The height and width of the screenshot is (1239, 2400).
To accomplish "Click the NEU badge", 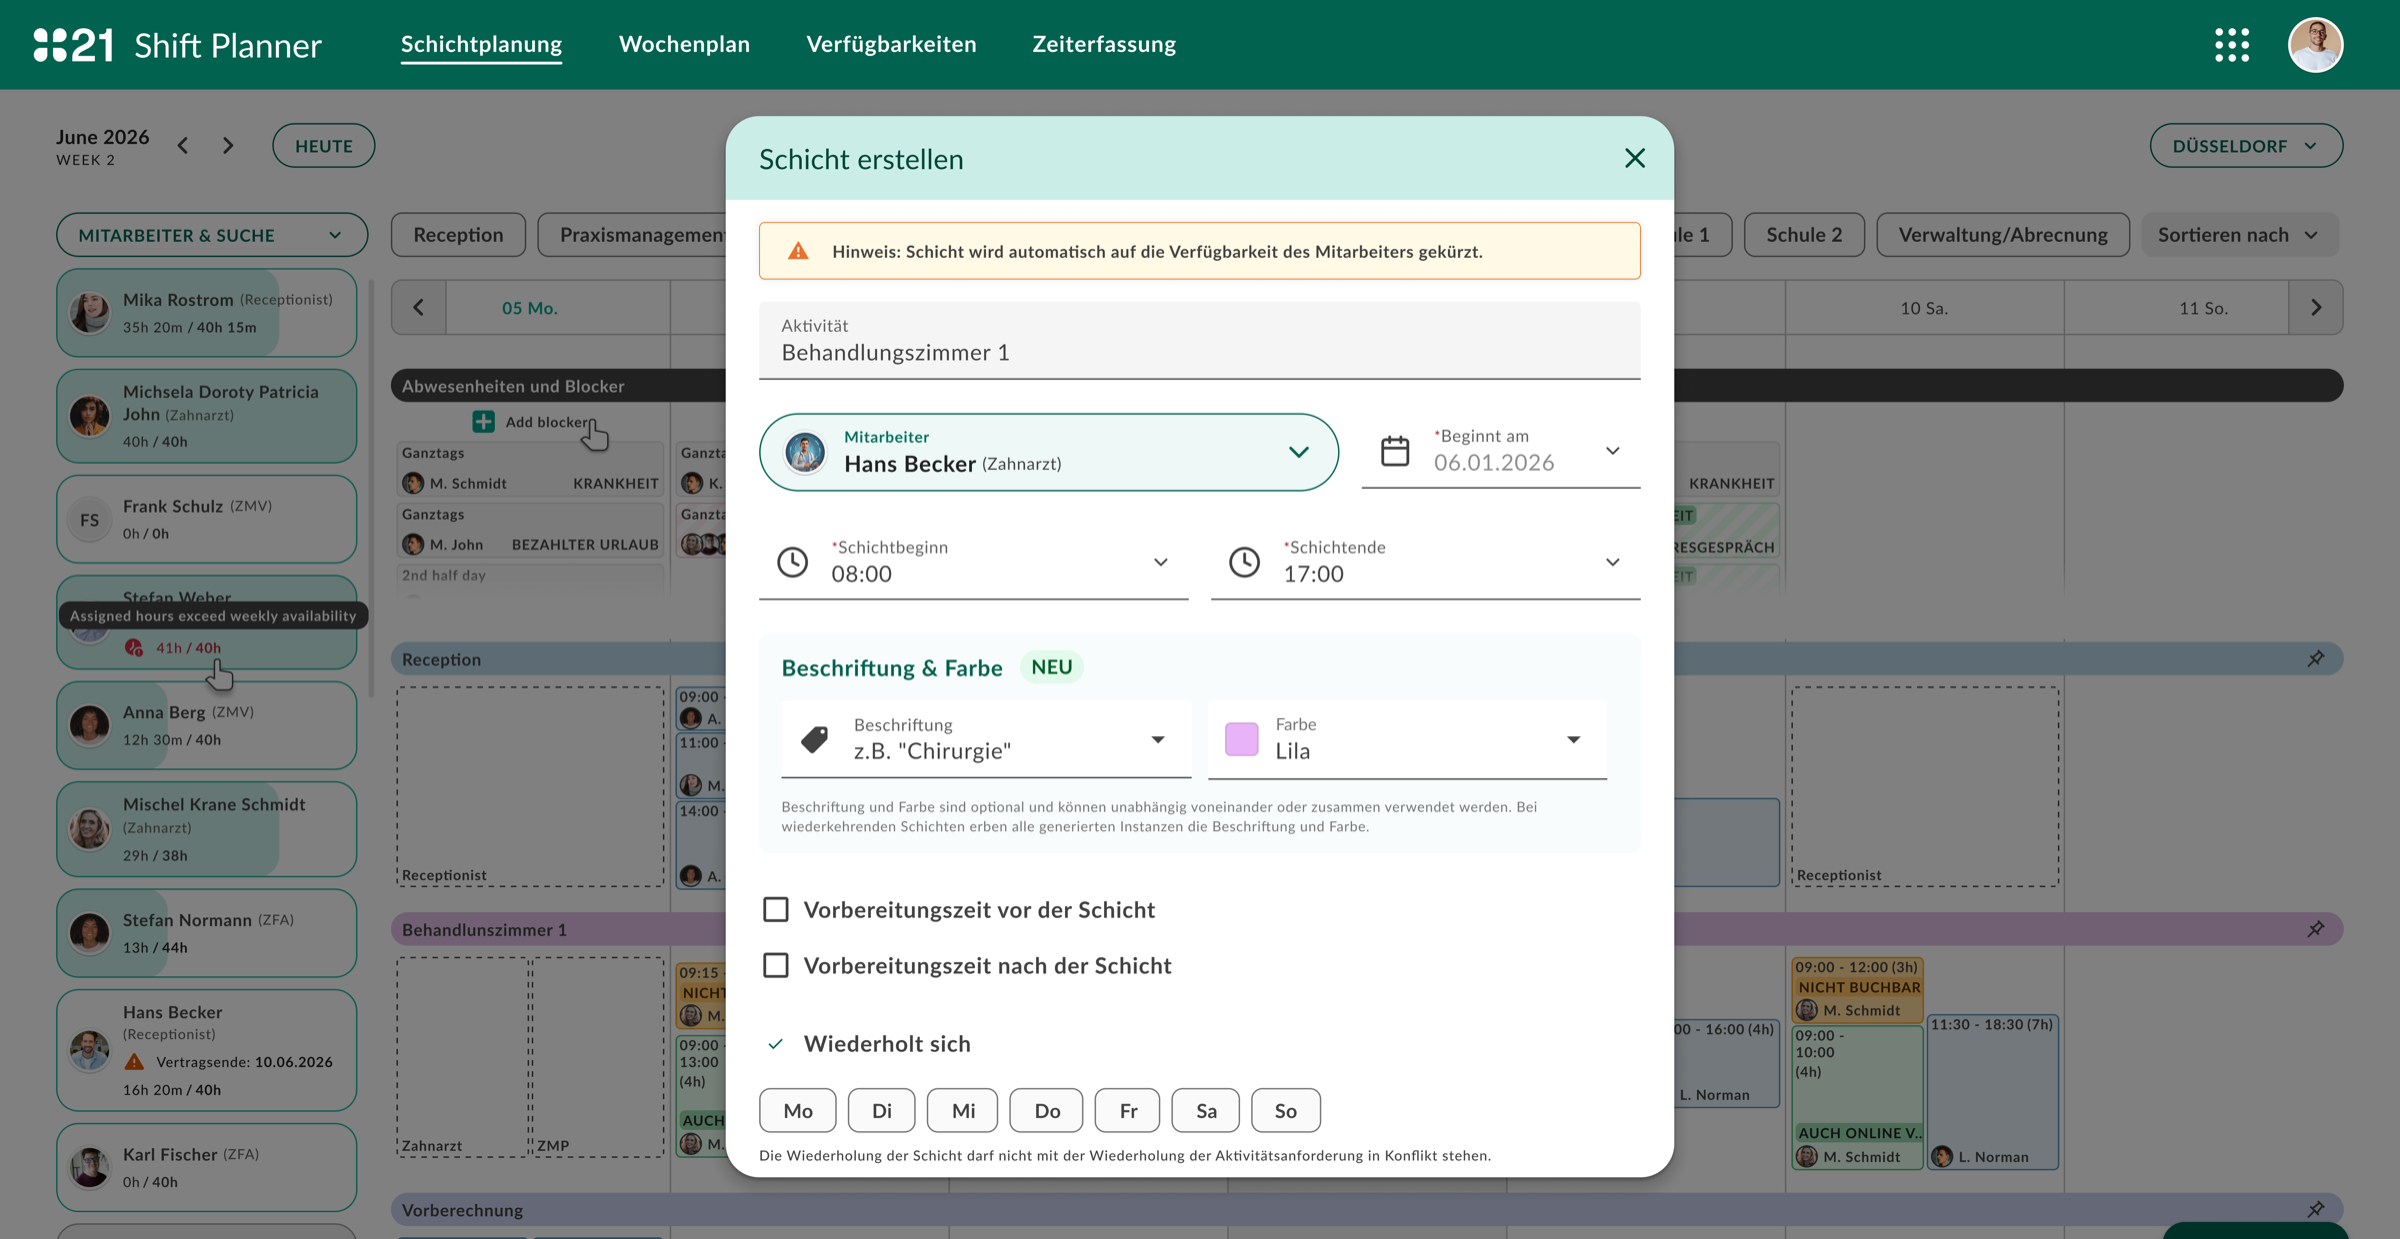I will pyautogui.click(x=1051, y=667).
